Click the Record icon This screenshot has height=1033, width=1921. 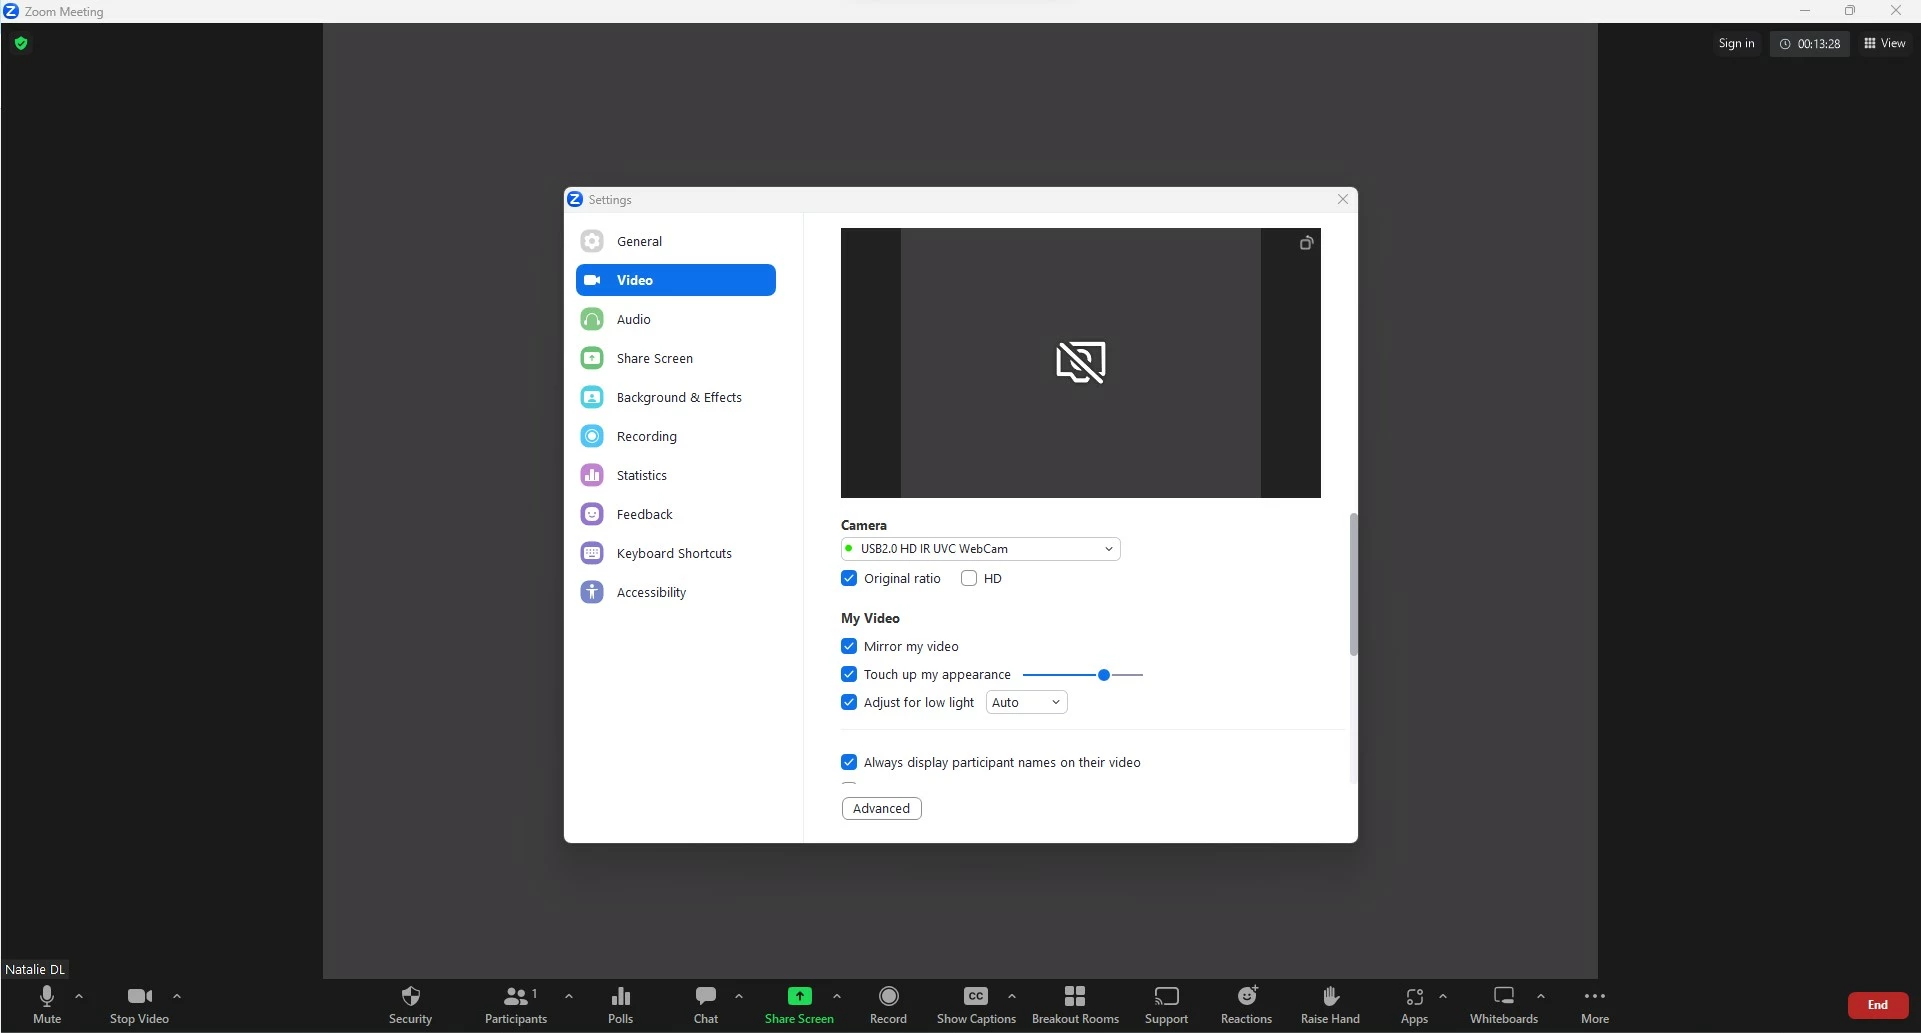pyautogui.click(x=888, y=996)
